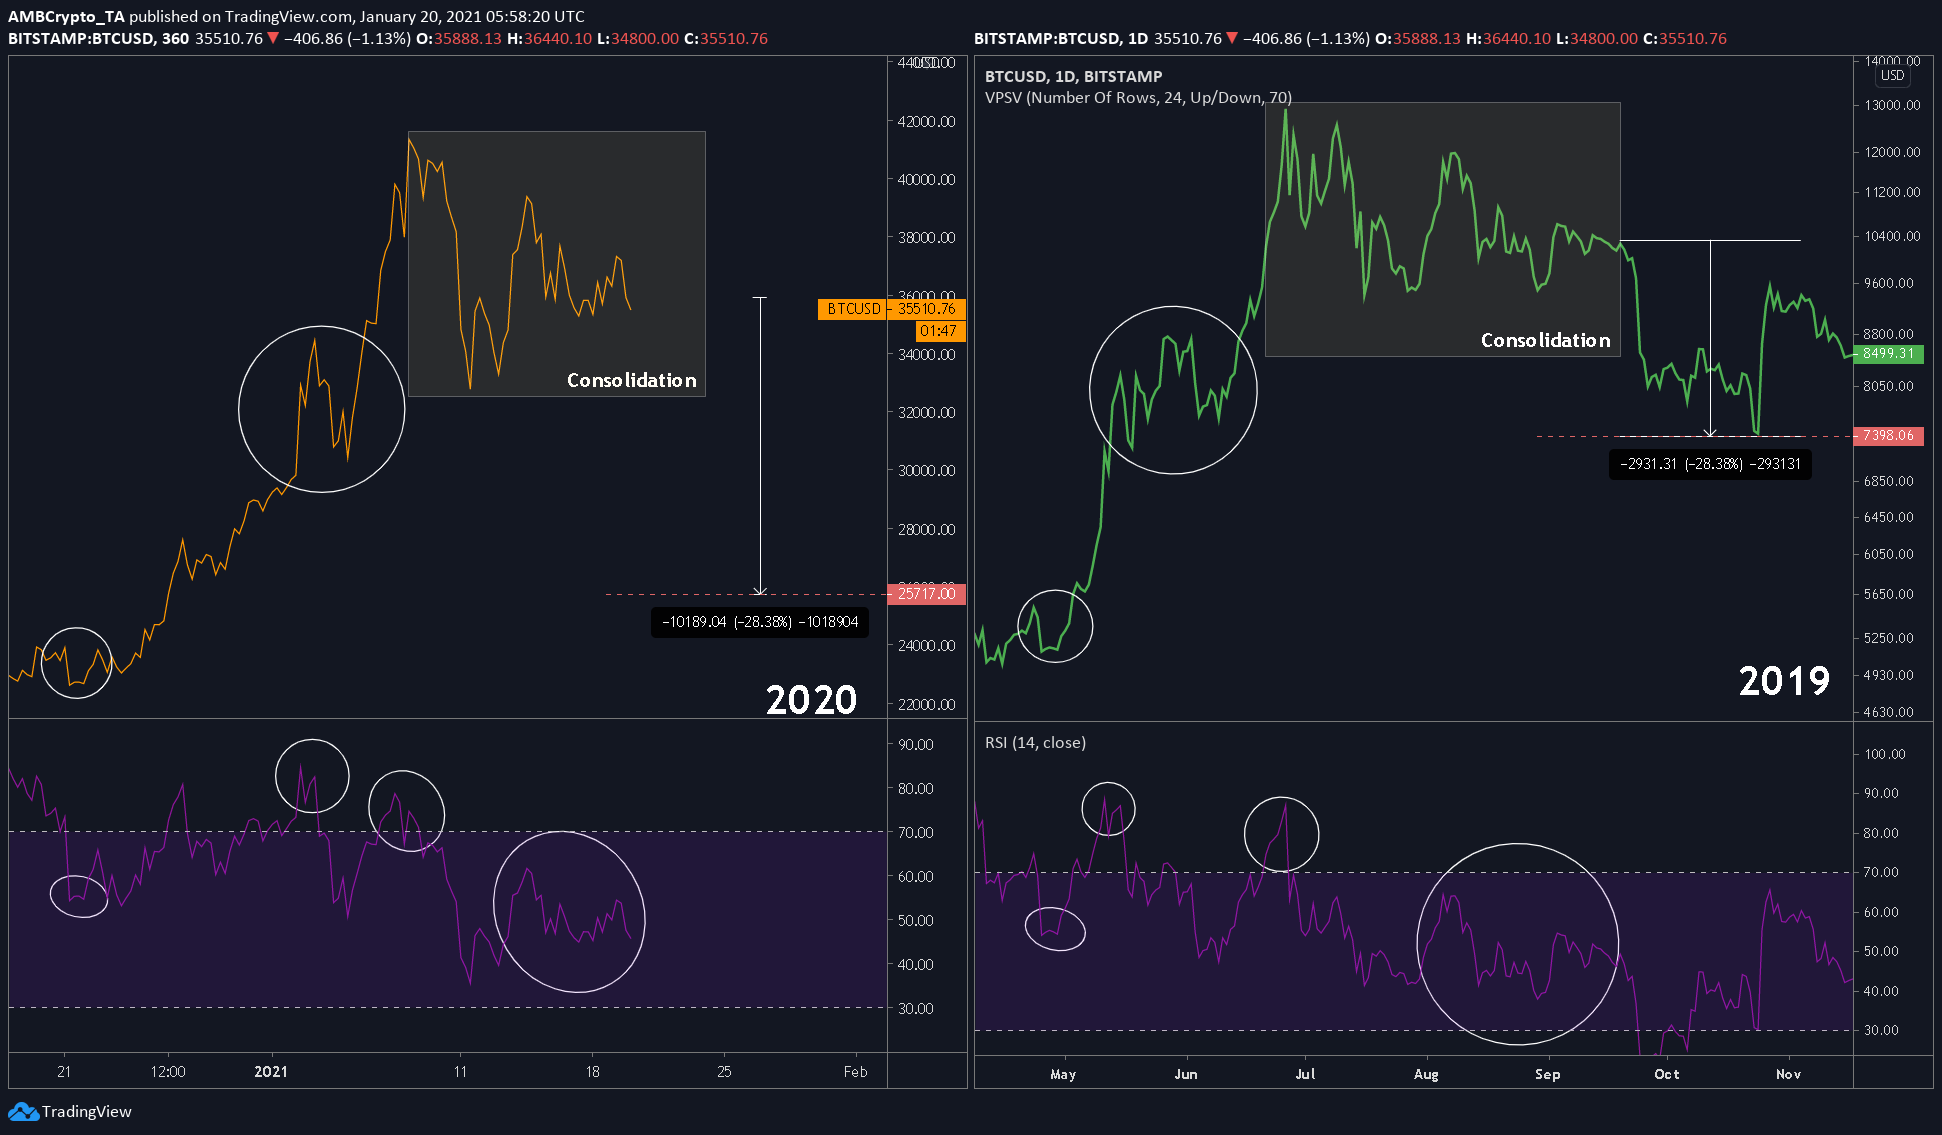Click 12000.00 on the right price axis
Viewport: 1942px width, 1135px height.
(x=1892, y=152)
